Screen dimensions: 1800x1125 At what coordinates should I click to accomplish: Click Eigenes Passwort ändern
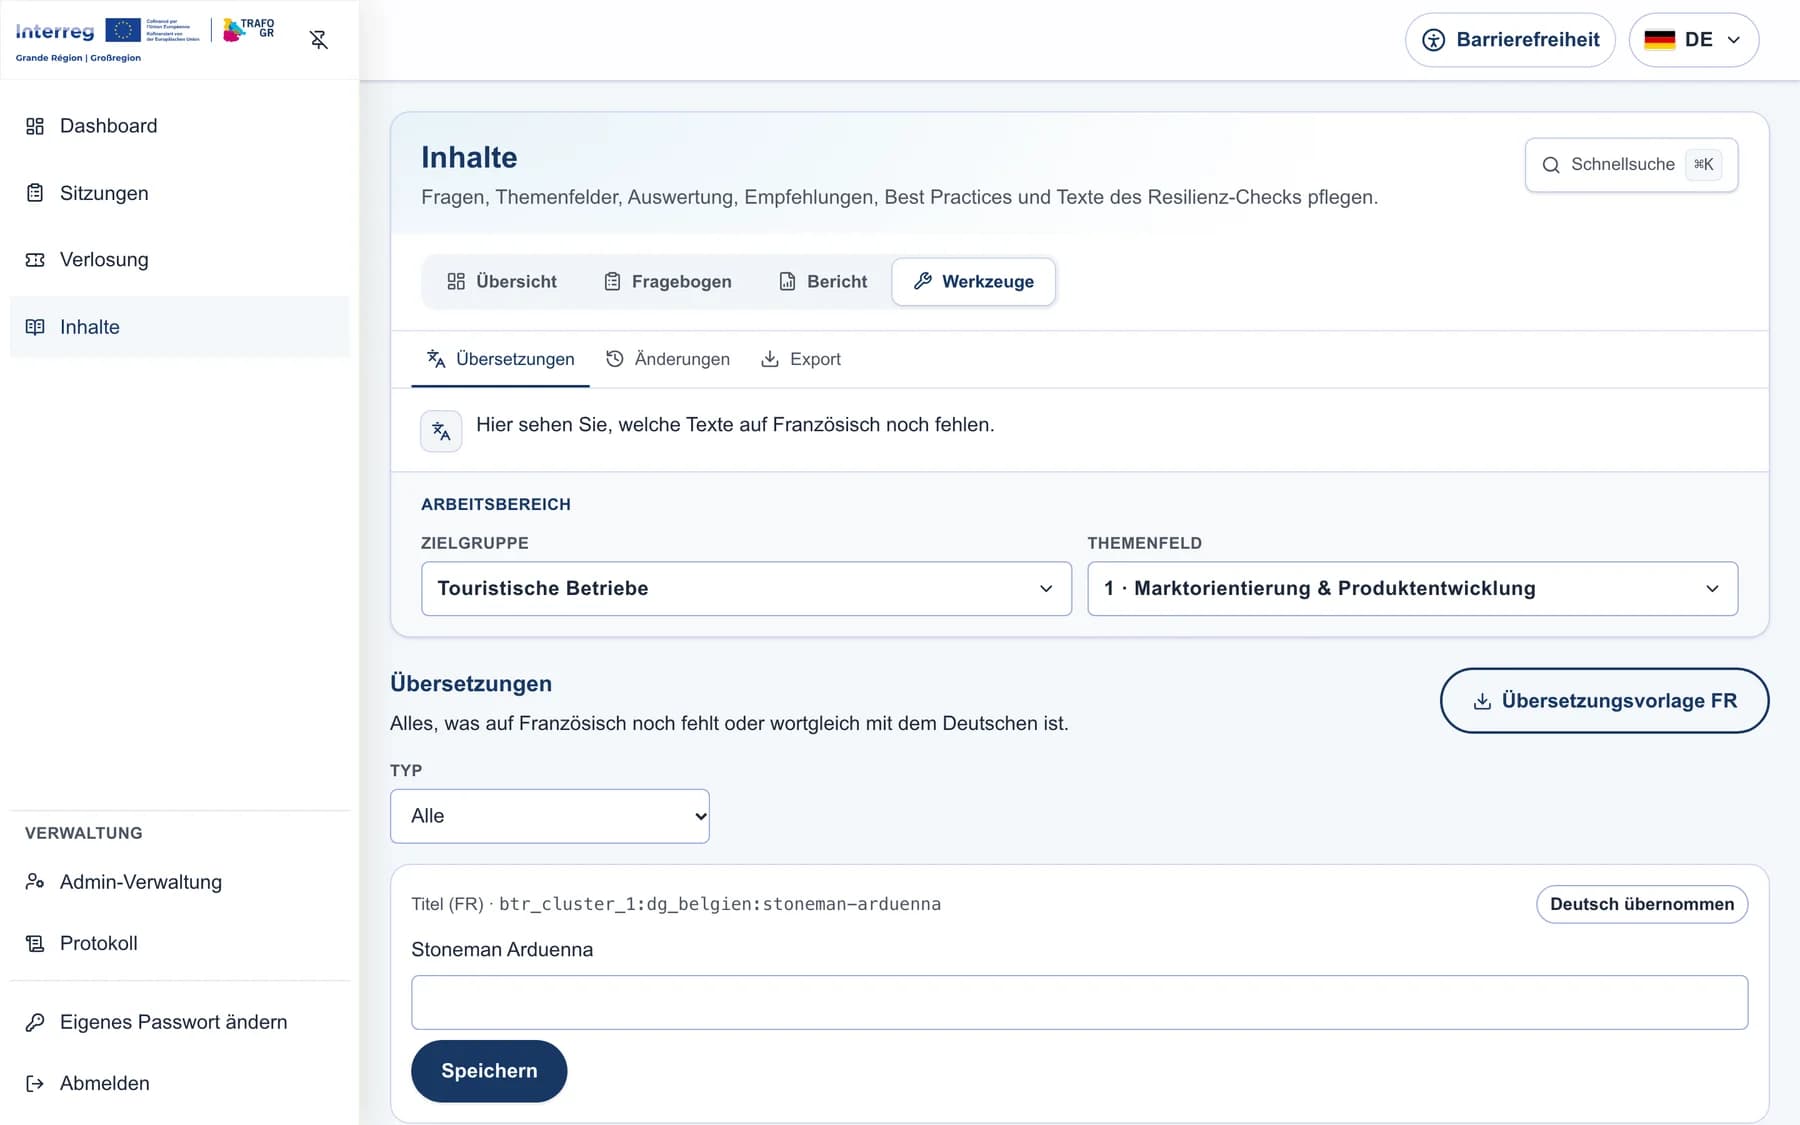pyautogui.click(x=180, y=1022)
